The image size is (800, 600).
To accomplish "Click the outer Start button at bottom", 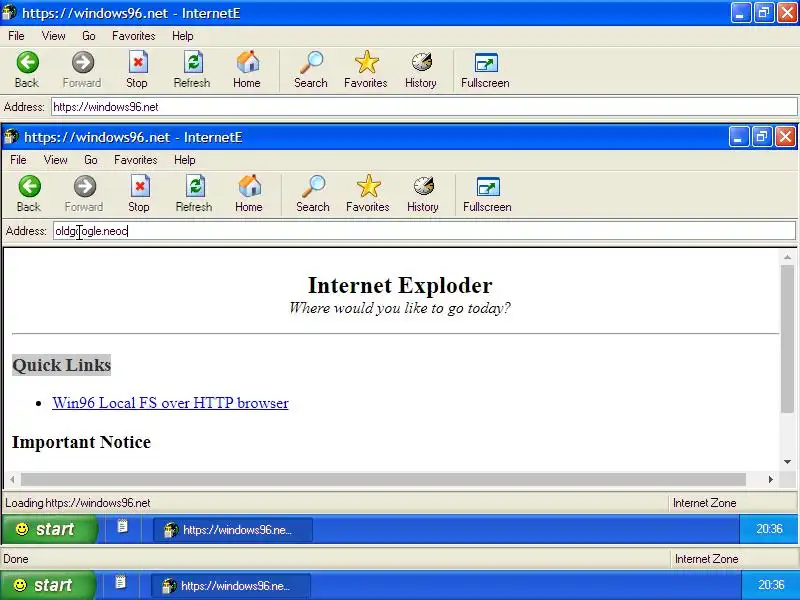I will (47, 585).
